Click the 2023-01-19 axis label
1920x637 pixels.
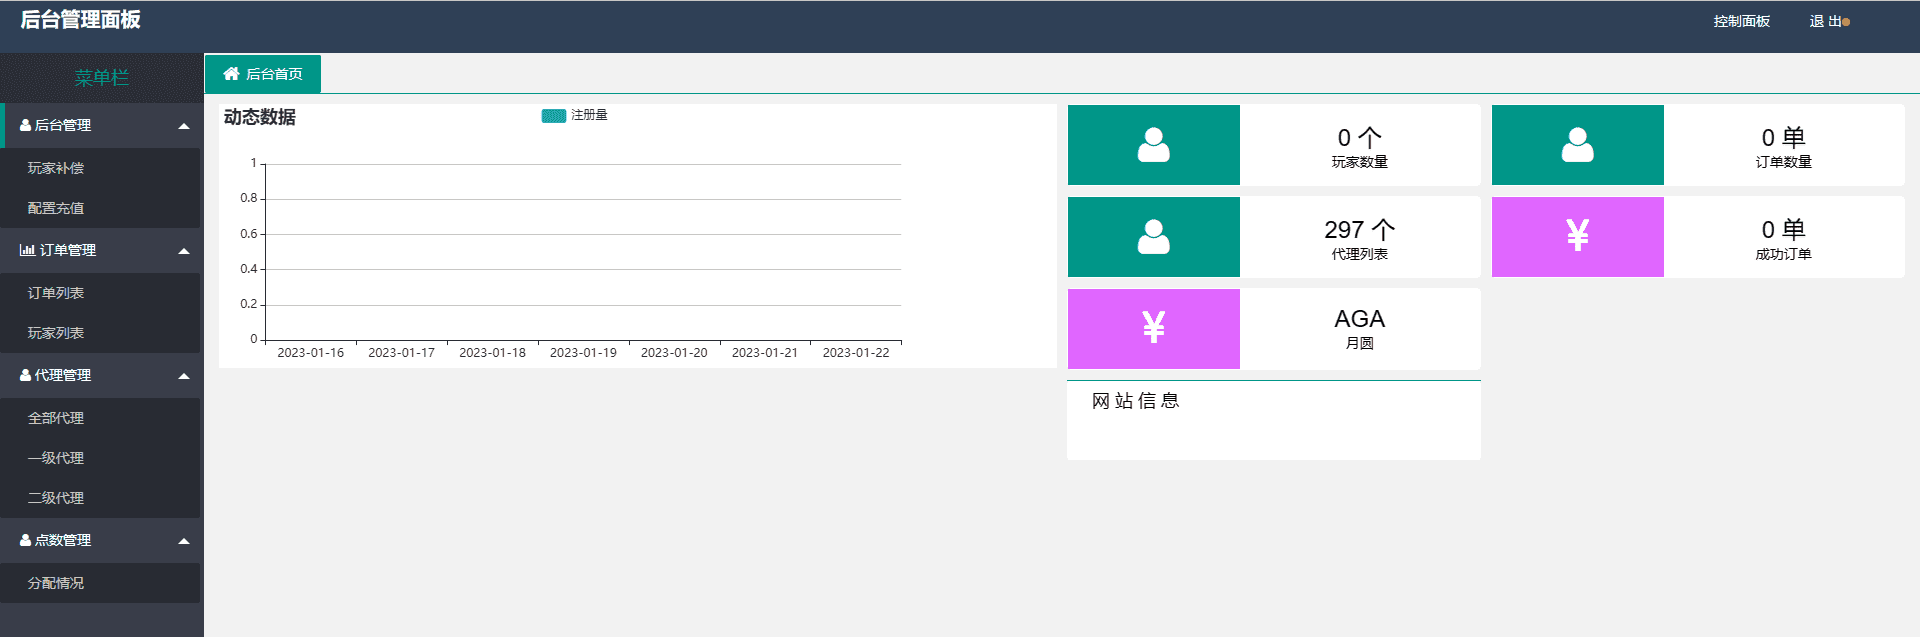(583, 353)
